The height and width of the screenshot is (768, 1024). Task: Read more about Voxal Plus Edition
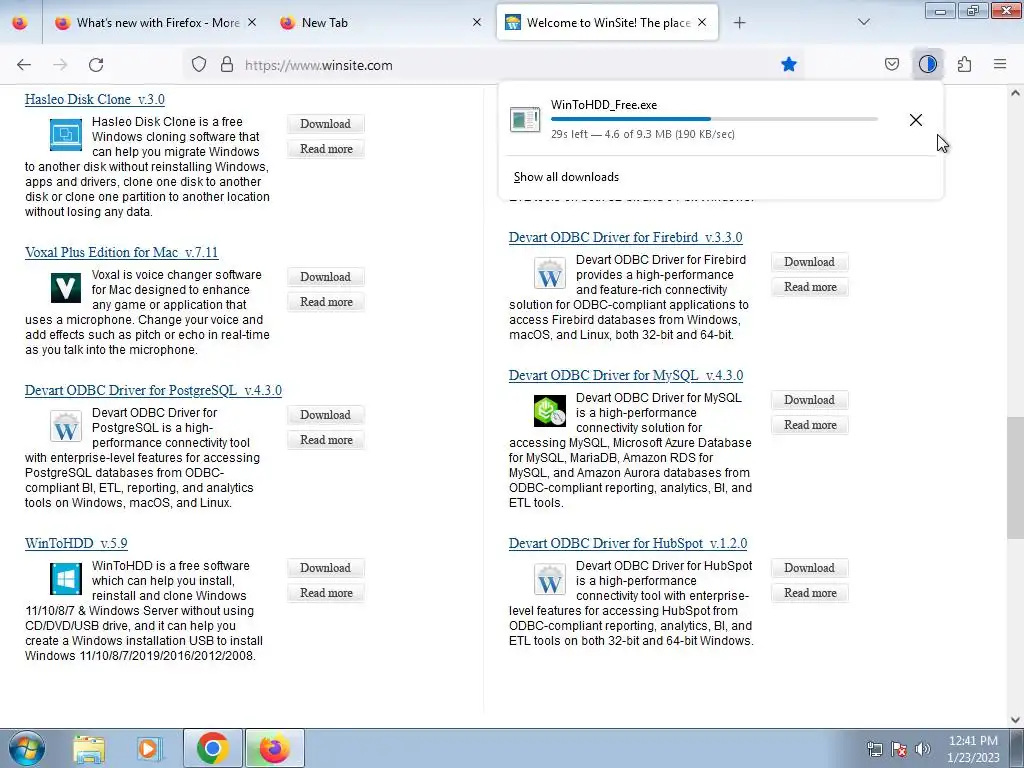click(x=325, y=302)
